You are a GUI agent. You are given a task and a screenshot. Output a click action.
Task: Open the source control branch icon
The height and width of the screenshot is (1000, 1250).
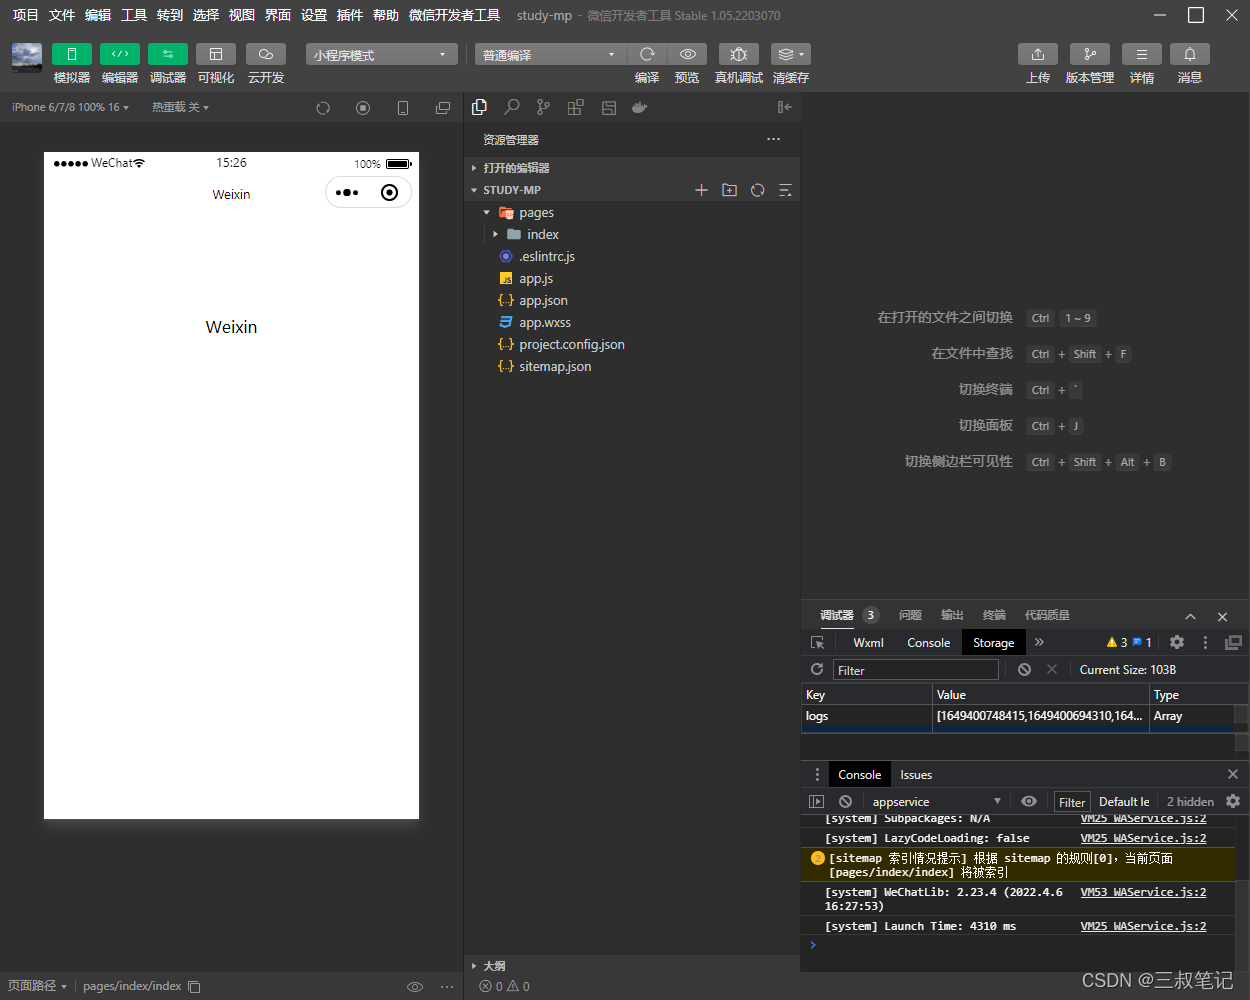point(543,107)
